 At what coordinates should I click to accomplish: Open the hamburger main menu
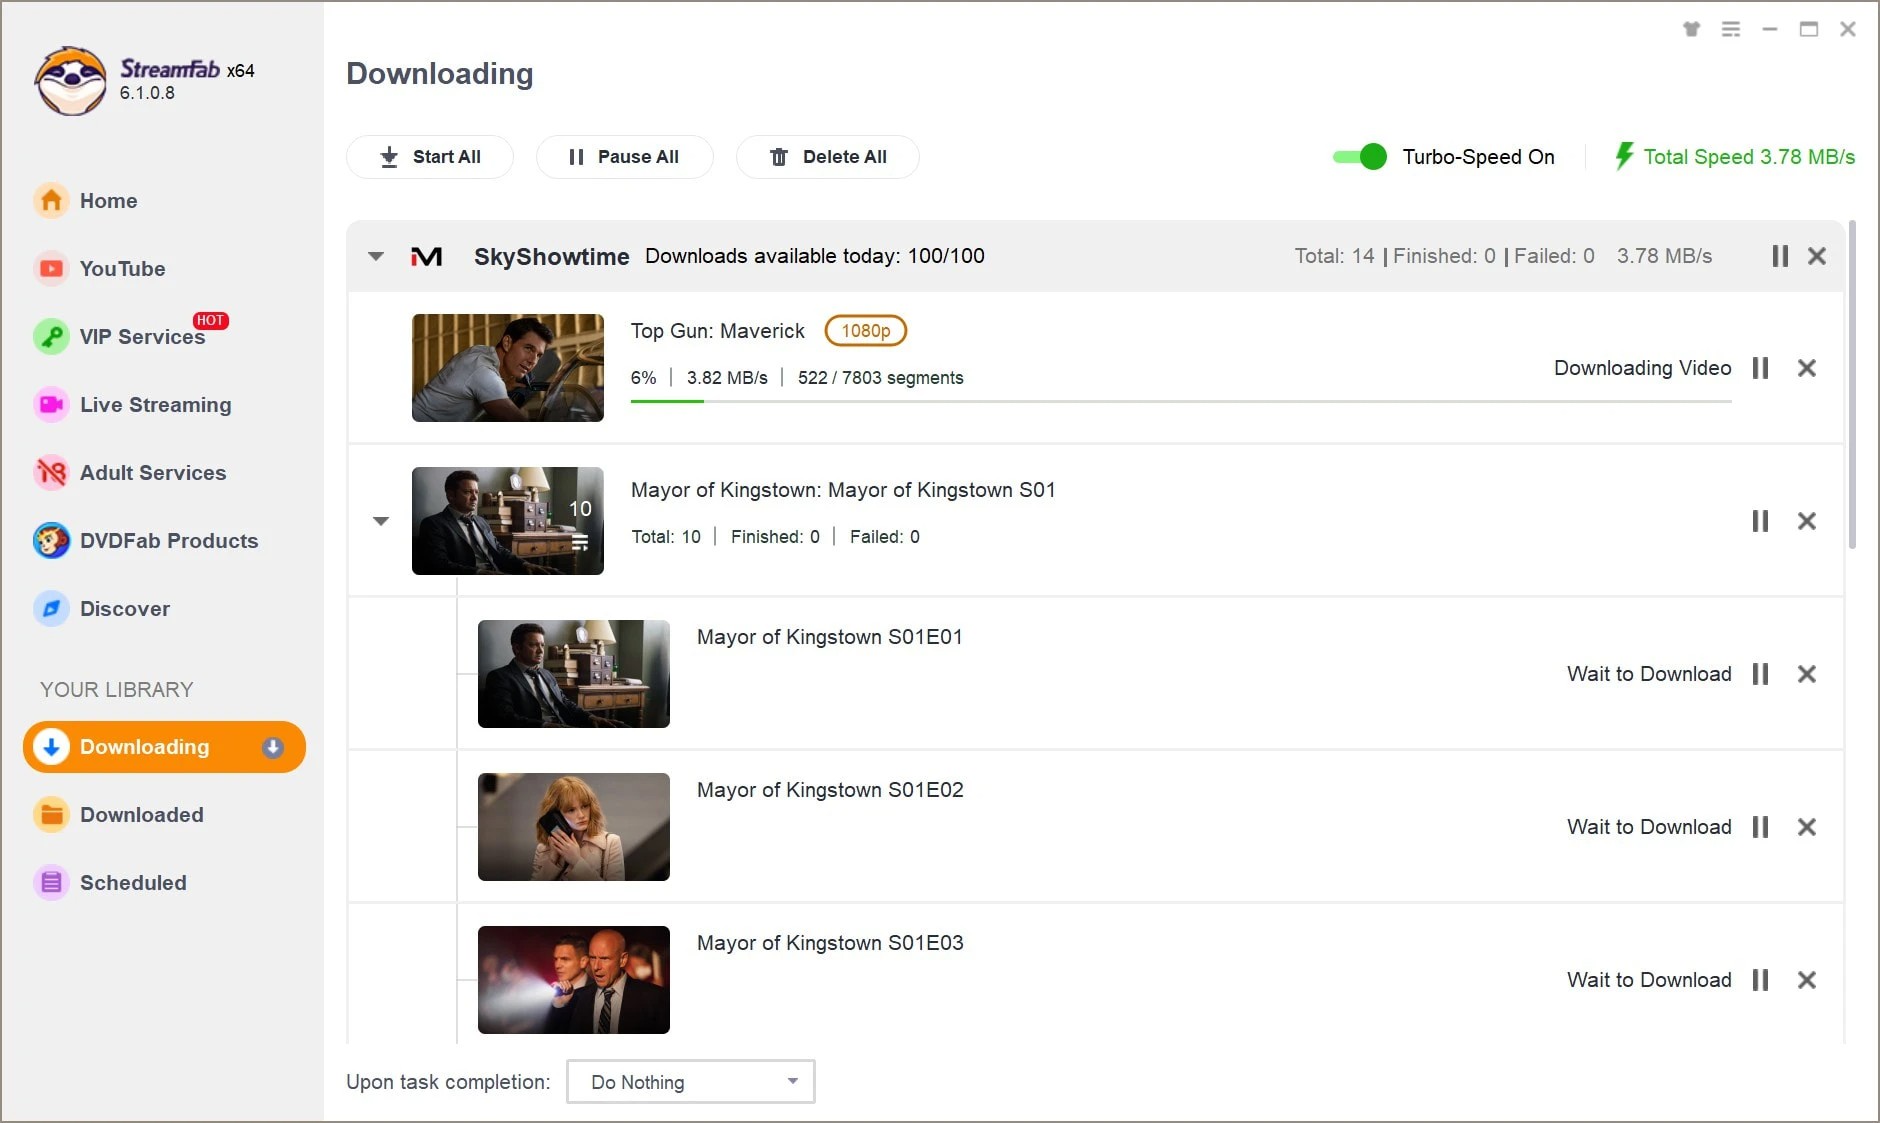[1731, 29]
